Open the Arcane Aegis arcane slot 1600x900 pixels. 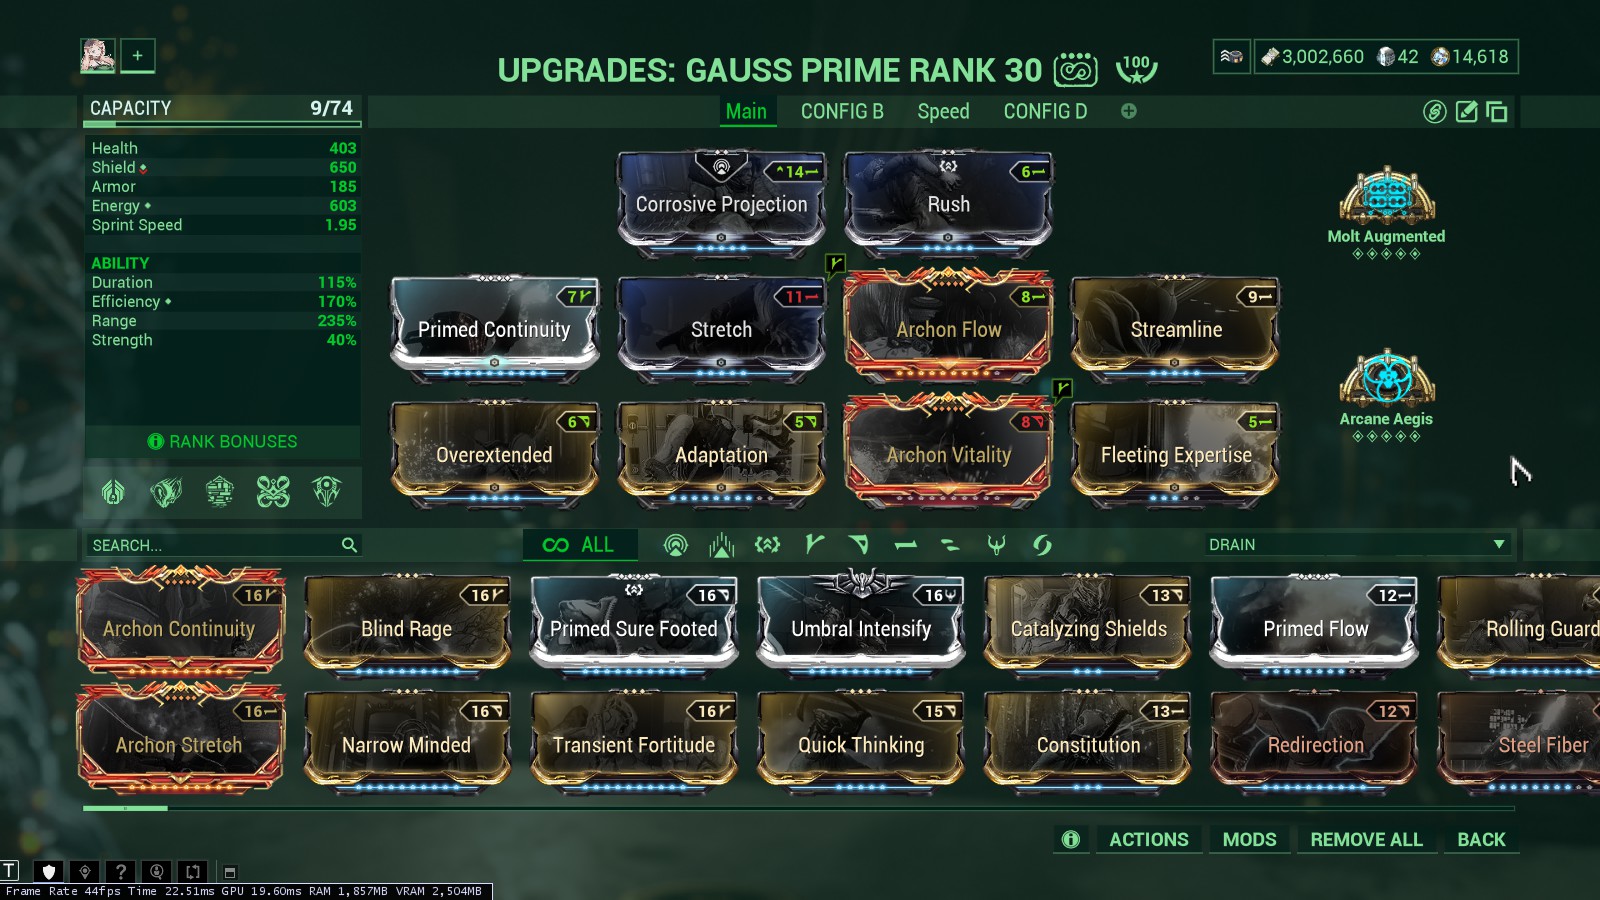pyautogui.click(x=1386, y=393)
